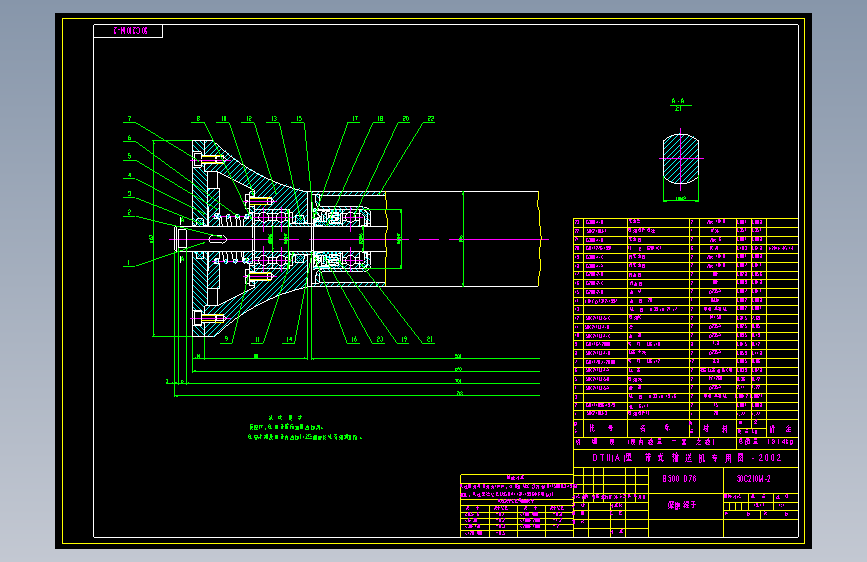The image size is (867, 562).
Task: Click part callout number 8
Action: (x=199, y=119)
